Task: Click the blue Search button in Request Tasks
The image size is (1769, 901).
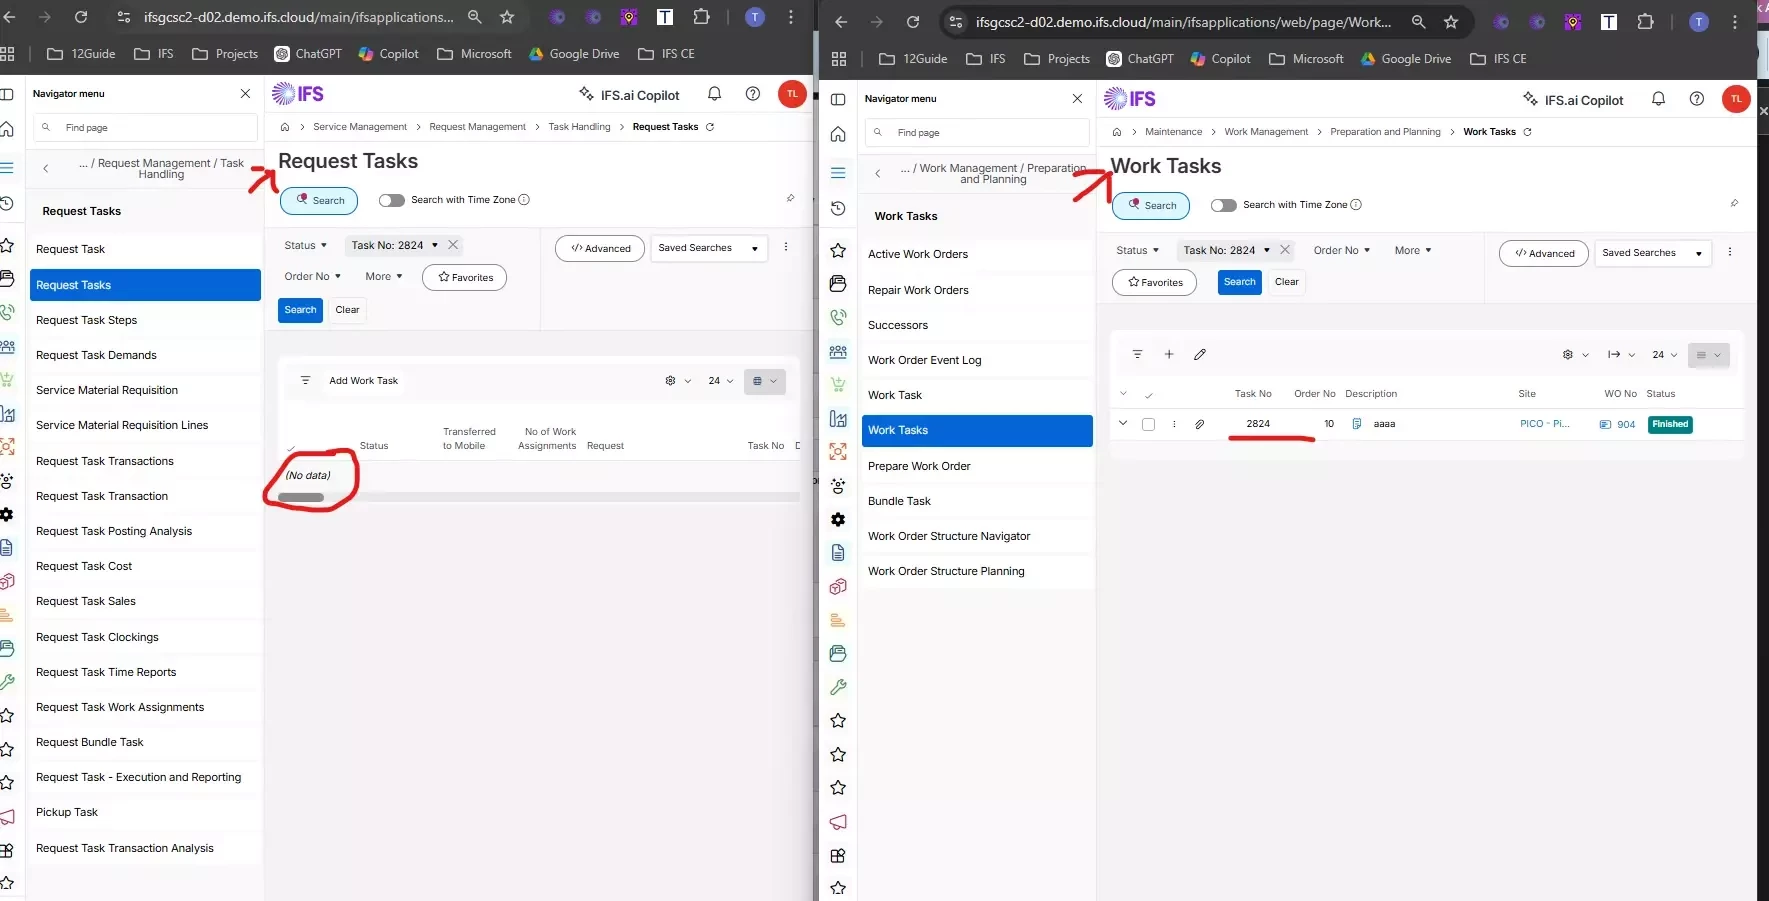Action: [300, 310]
